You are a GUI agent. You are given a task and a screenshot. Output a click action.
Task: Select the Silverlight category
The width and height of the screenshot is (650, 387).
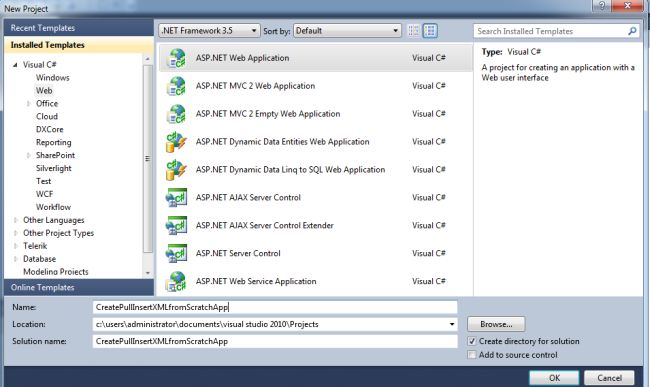click(53, 168)
